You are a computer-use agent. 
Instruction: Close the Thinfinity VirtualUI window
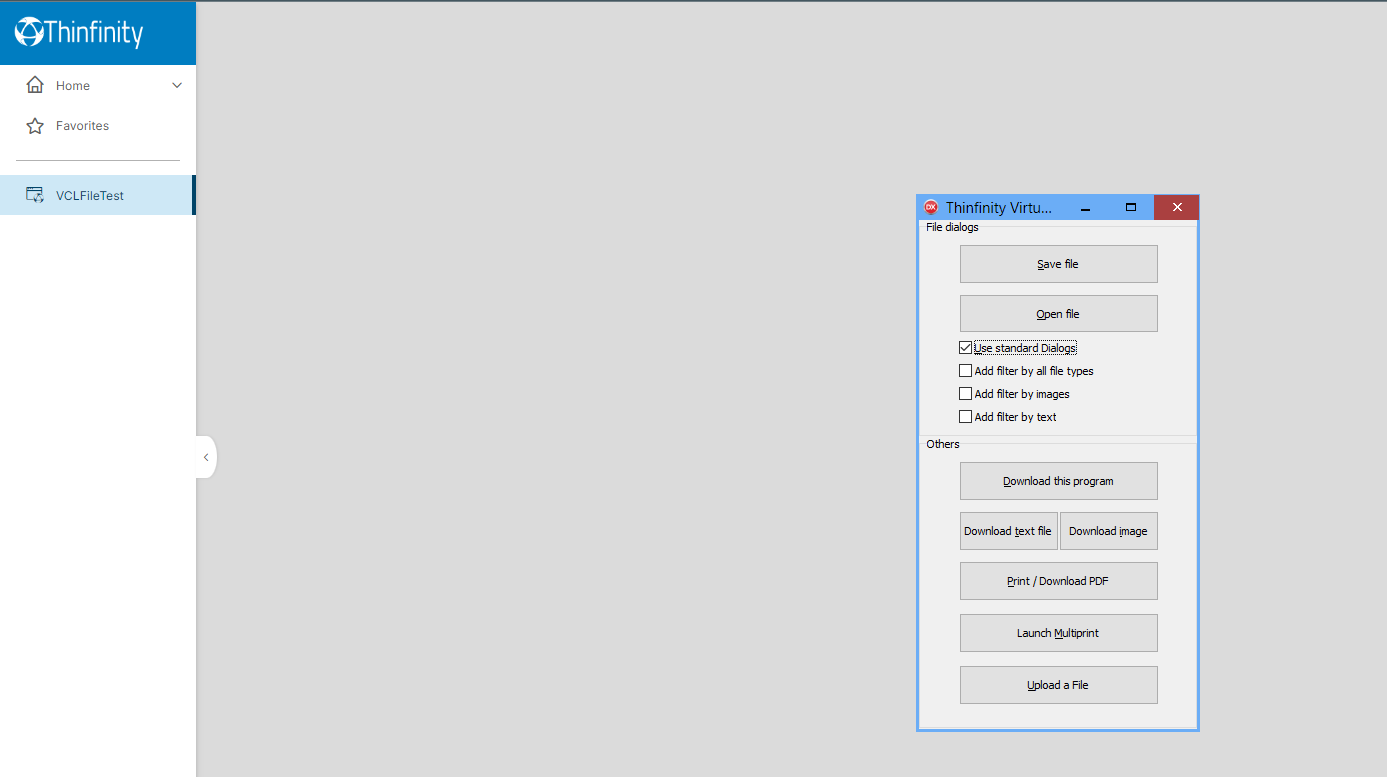pos(1176,208)
